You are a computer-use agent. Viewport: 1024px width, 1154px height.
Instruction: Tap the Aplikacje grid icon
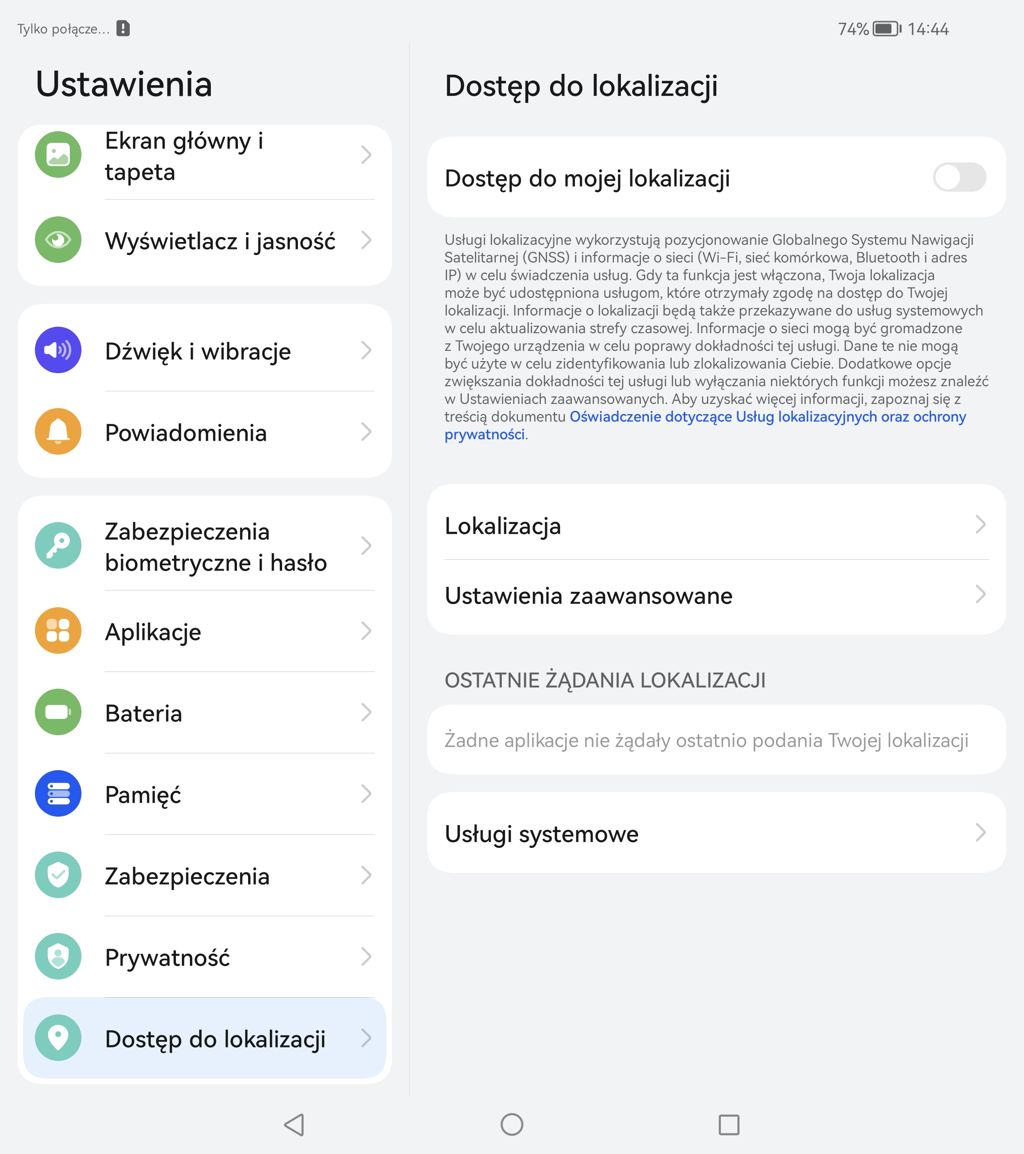58,631
